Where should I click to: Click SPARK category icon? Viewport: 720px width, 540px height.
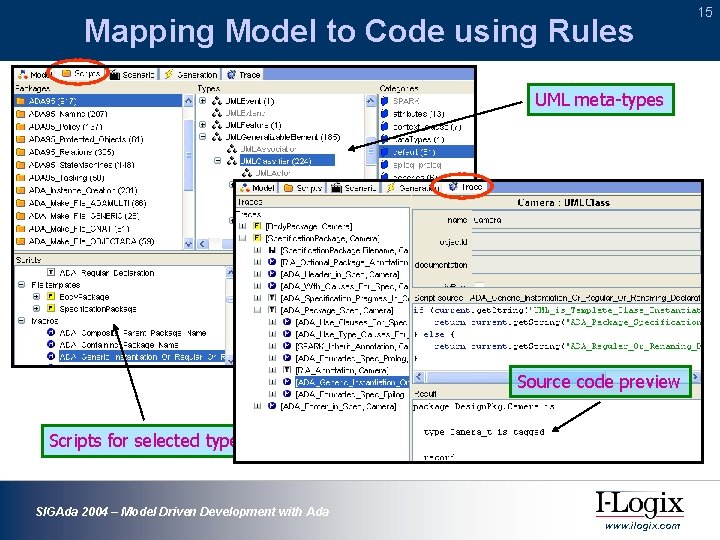click(x=385, y=101)
